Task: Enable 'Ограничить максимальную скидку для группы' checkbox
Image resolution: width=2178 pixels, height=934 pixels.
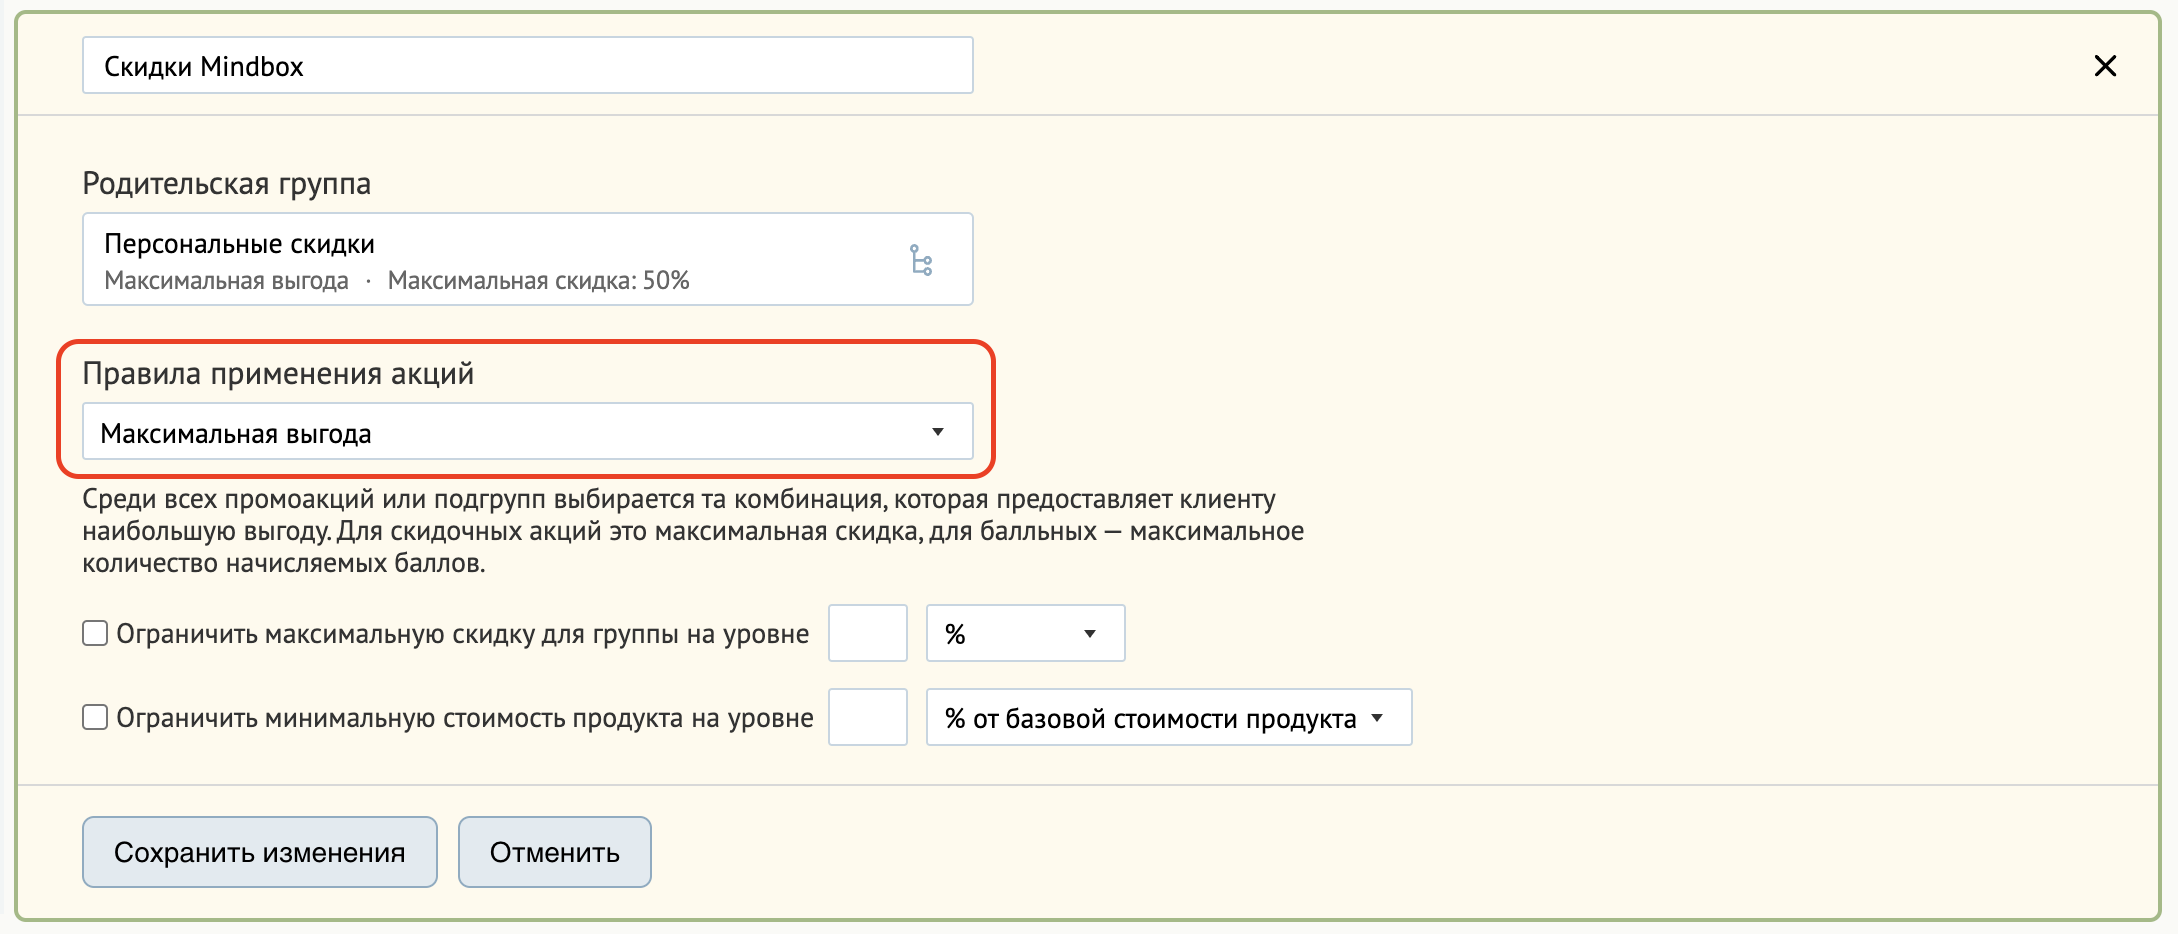Action: [x=95, y=633]
